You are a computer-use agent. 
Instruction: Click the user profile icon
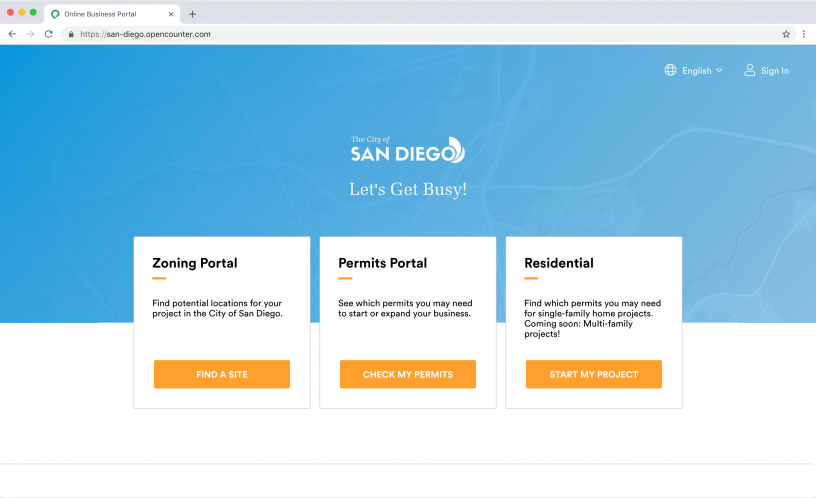click(x=749, y=70)
